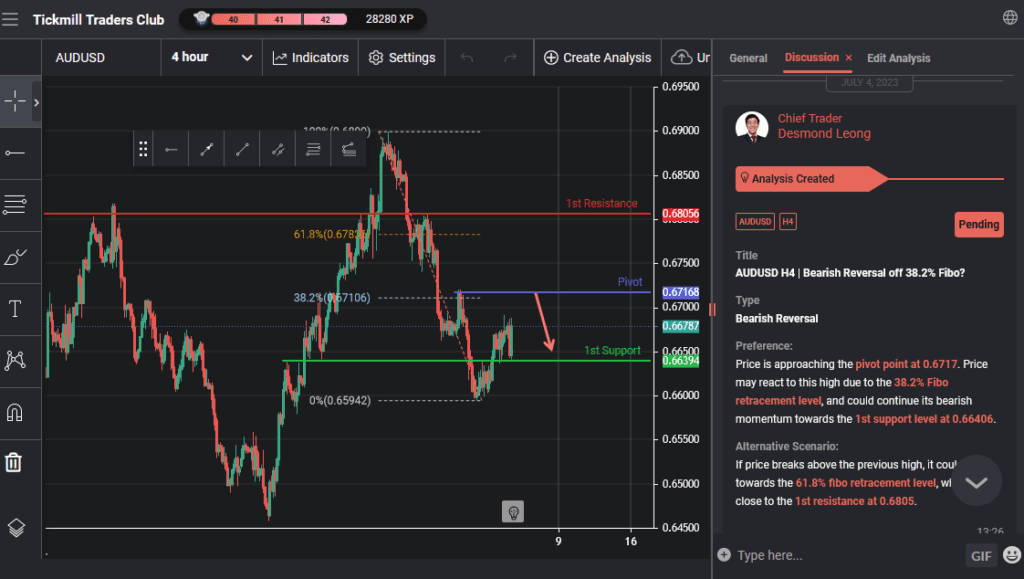Open the Indicators panel
Viewport: 1024px width, 579px height.
(311, 57)
